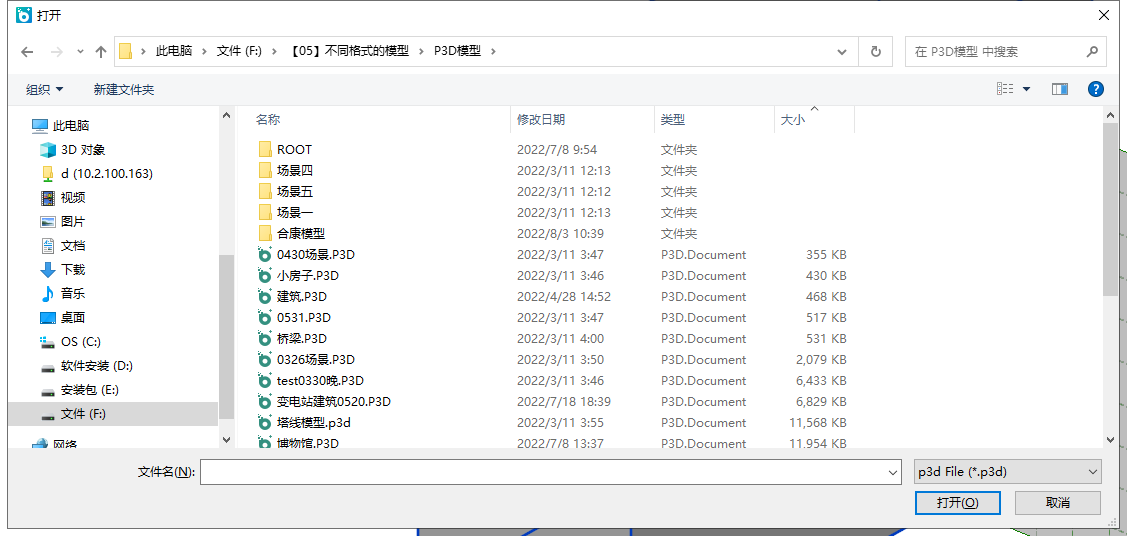Image resolution: width=1127 pixels, height=536 pixels.
Task: Click the 打开(O) button
Action: [x=957, y=503]
